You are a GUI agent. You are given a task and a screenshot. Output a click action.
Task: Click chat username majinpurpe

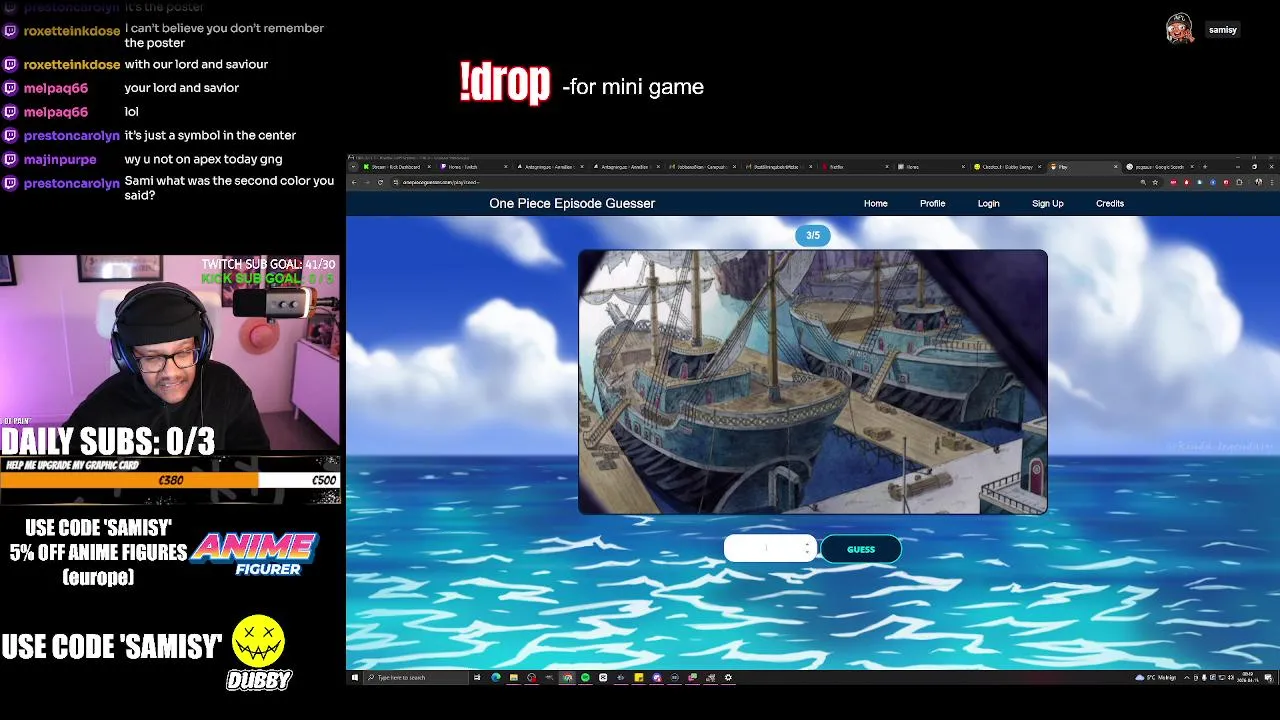click(60, 159)
